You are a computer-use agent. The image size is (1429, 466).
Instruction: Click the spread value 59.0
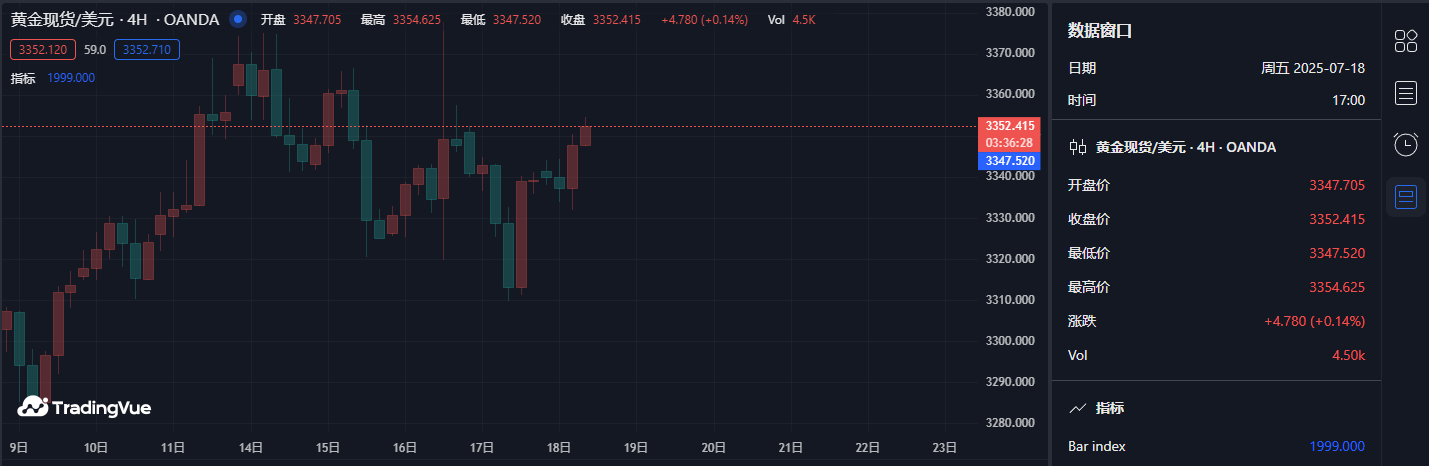95,48
